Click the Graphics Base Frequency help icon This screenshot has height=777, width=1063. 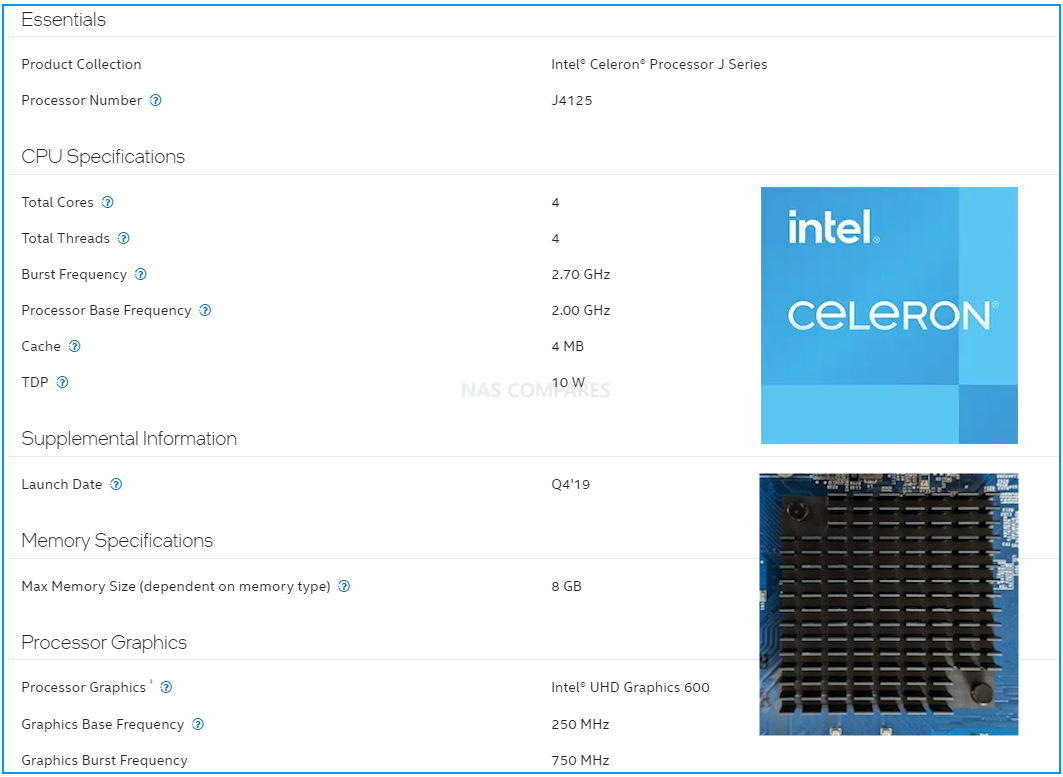[198, 724]
